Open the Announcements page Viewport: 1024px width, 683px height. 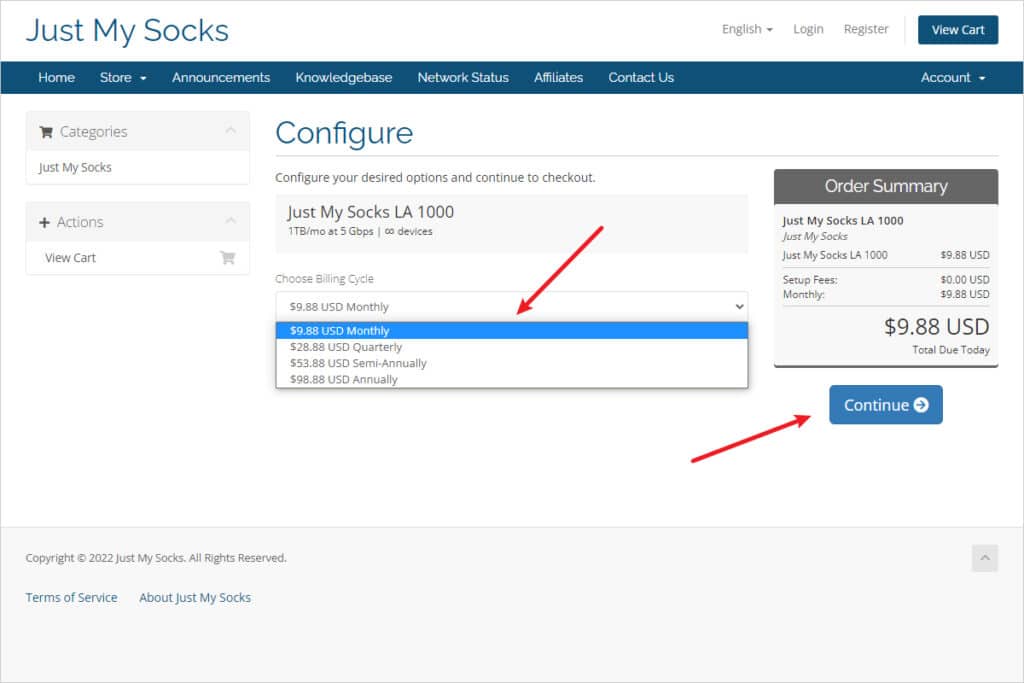point(221,78)
